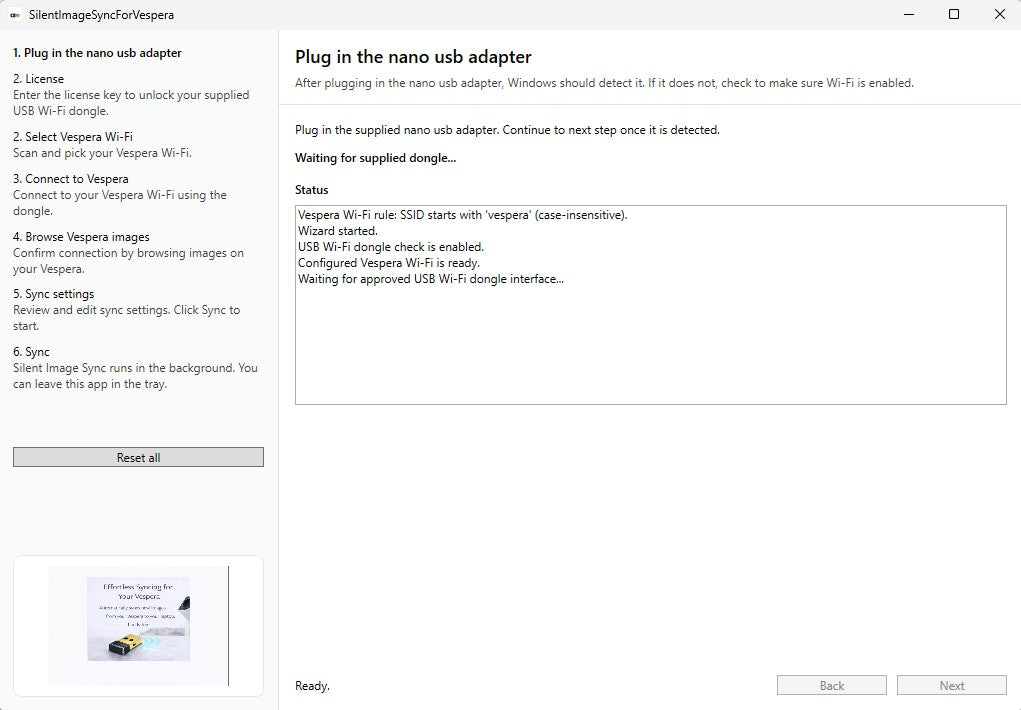Image resolution: width=1021 pixels, height=710 pixels.
Task: Select step 1 Plug in the nano usb adapter
Action: click(97, 52)
